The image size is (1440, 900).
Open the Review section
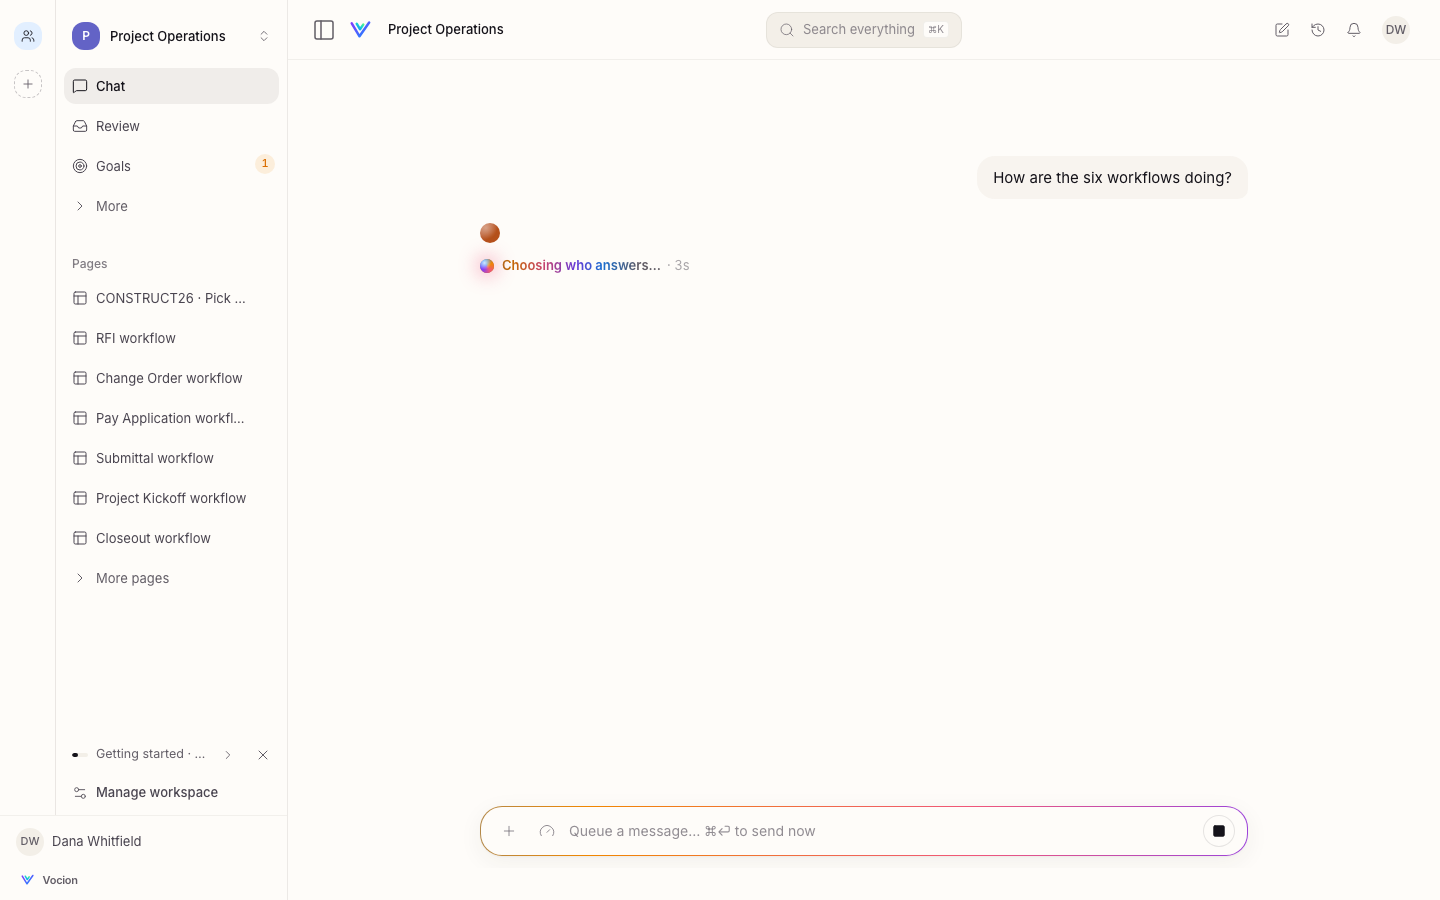pyautogui.click(x=171, y=126)
